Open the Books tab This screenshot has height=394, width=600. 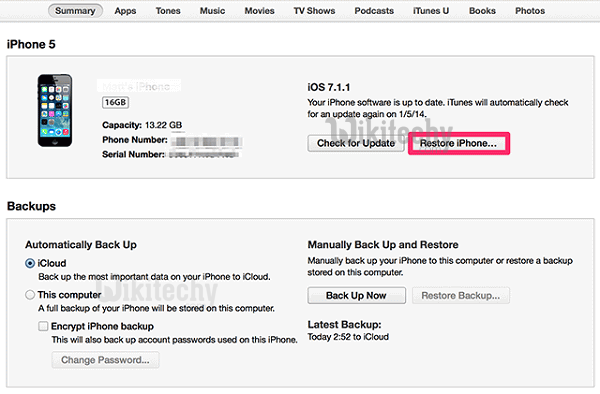tap(482, 11)
